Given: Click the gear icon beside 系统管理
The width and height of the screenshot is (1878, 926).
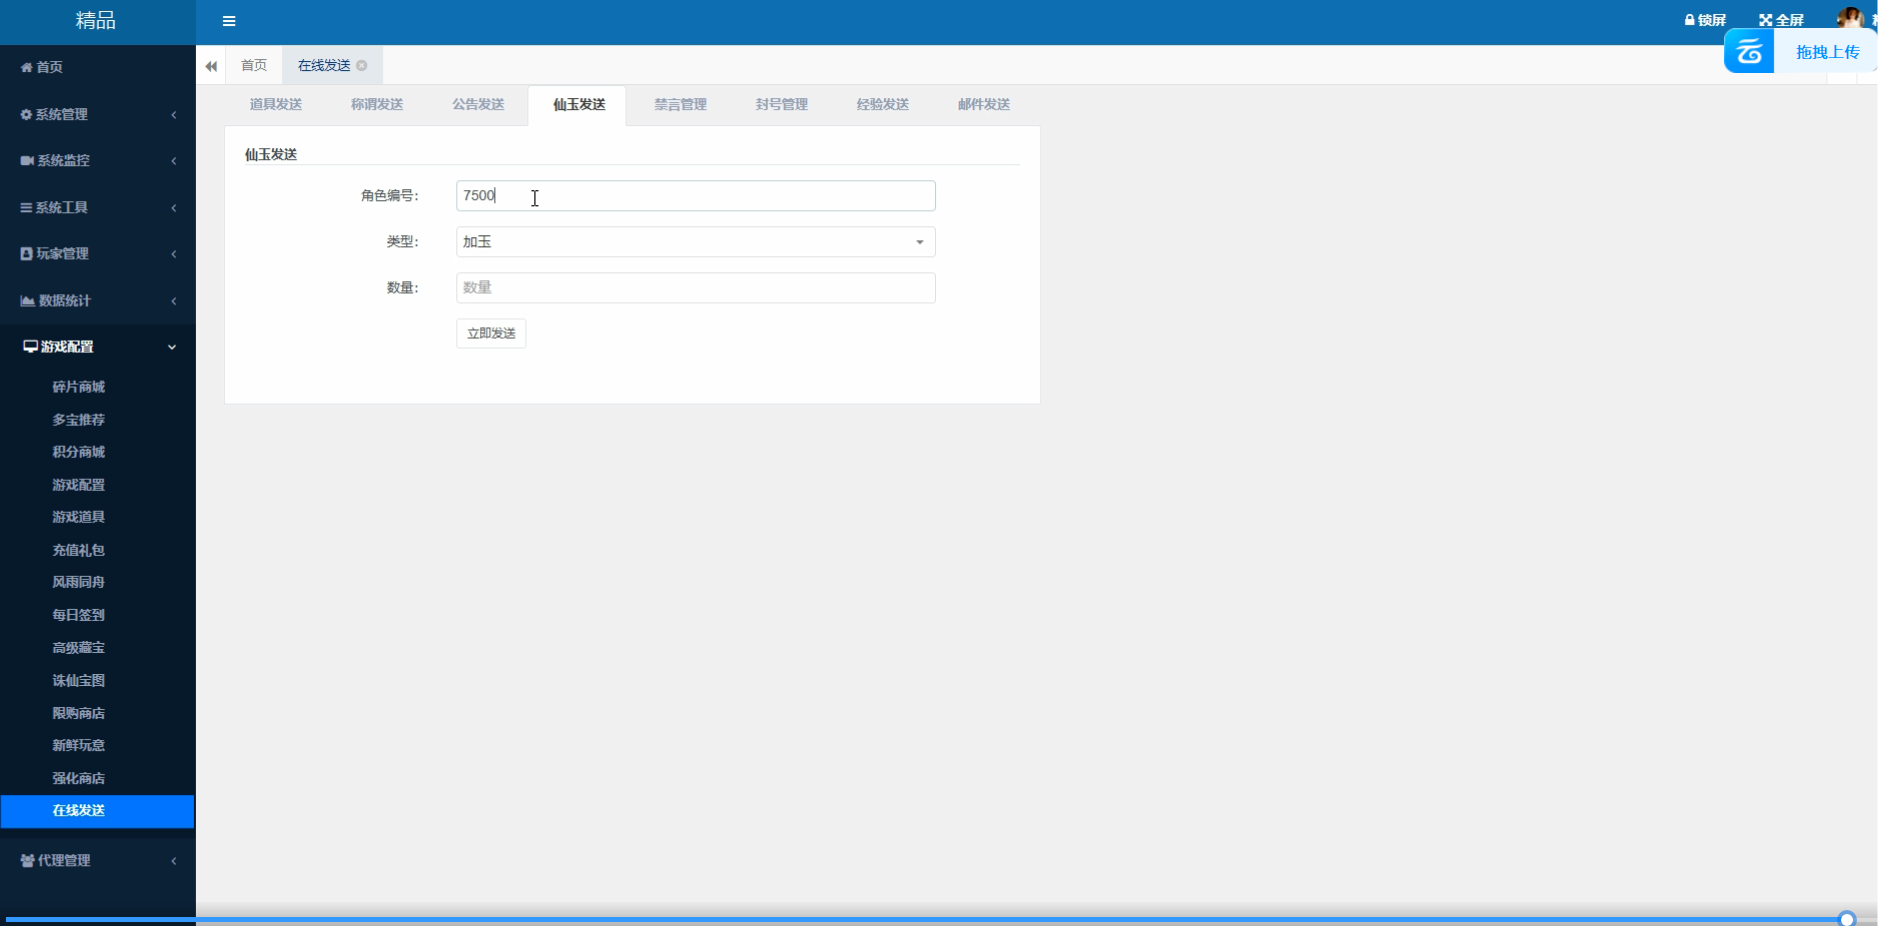Looking at the screenshot, I should [x=26, y=114].
